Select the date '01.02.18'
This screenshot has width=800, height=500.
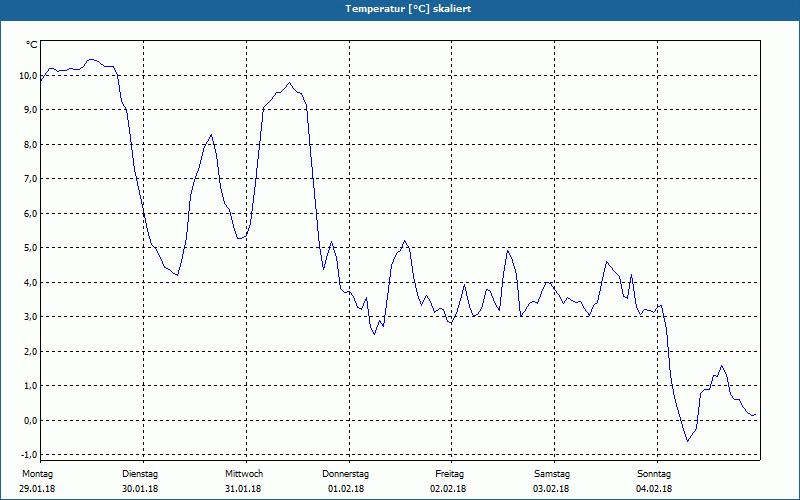coord(346,489)
